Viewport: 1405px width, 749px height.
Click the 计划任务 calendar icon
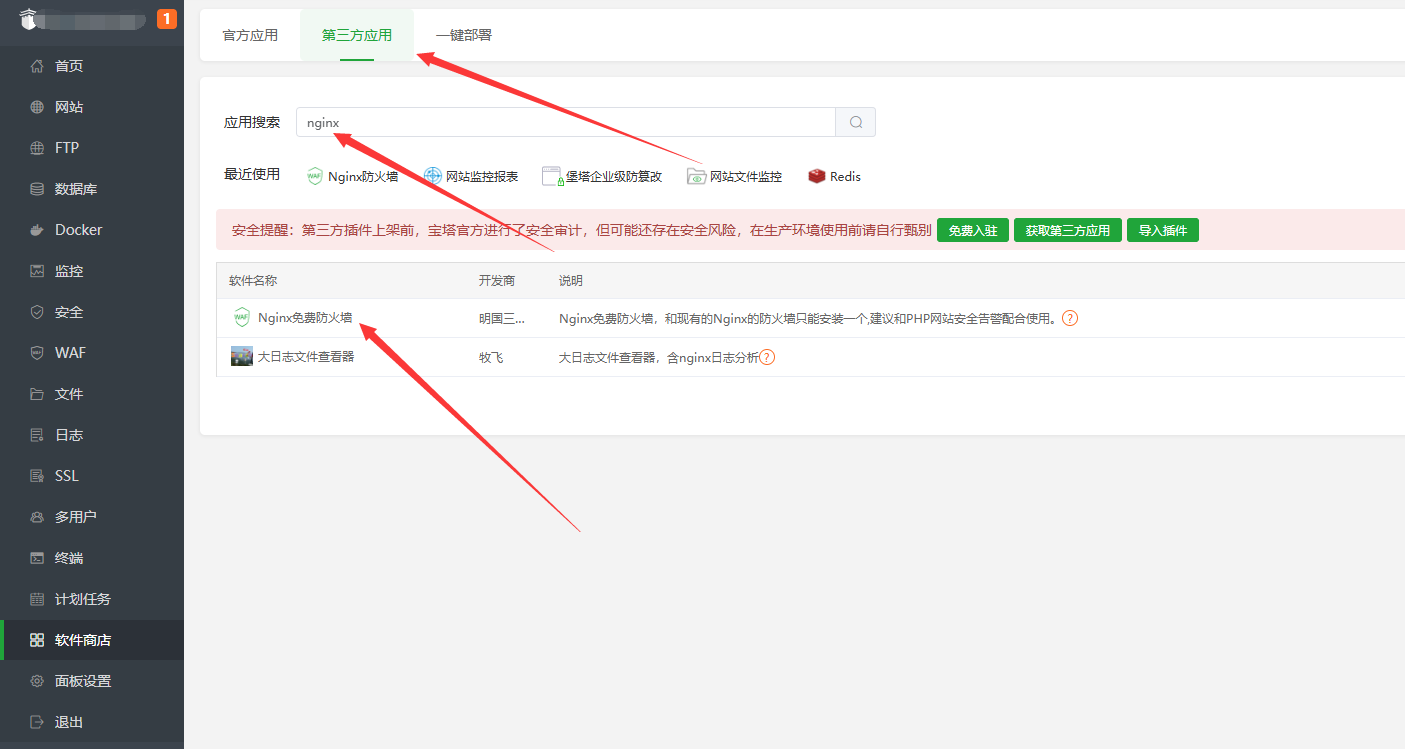pyautogui.click(x=37, y=599)
